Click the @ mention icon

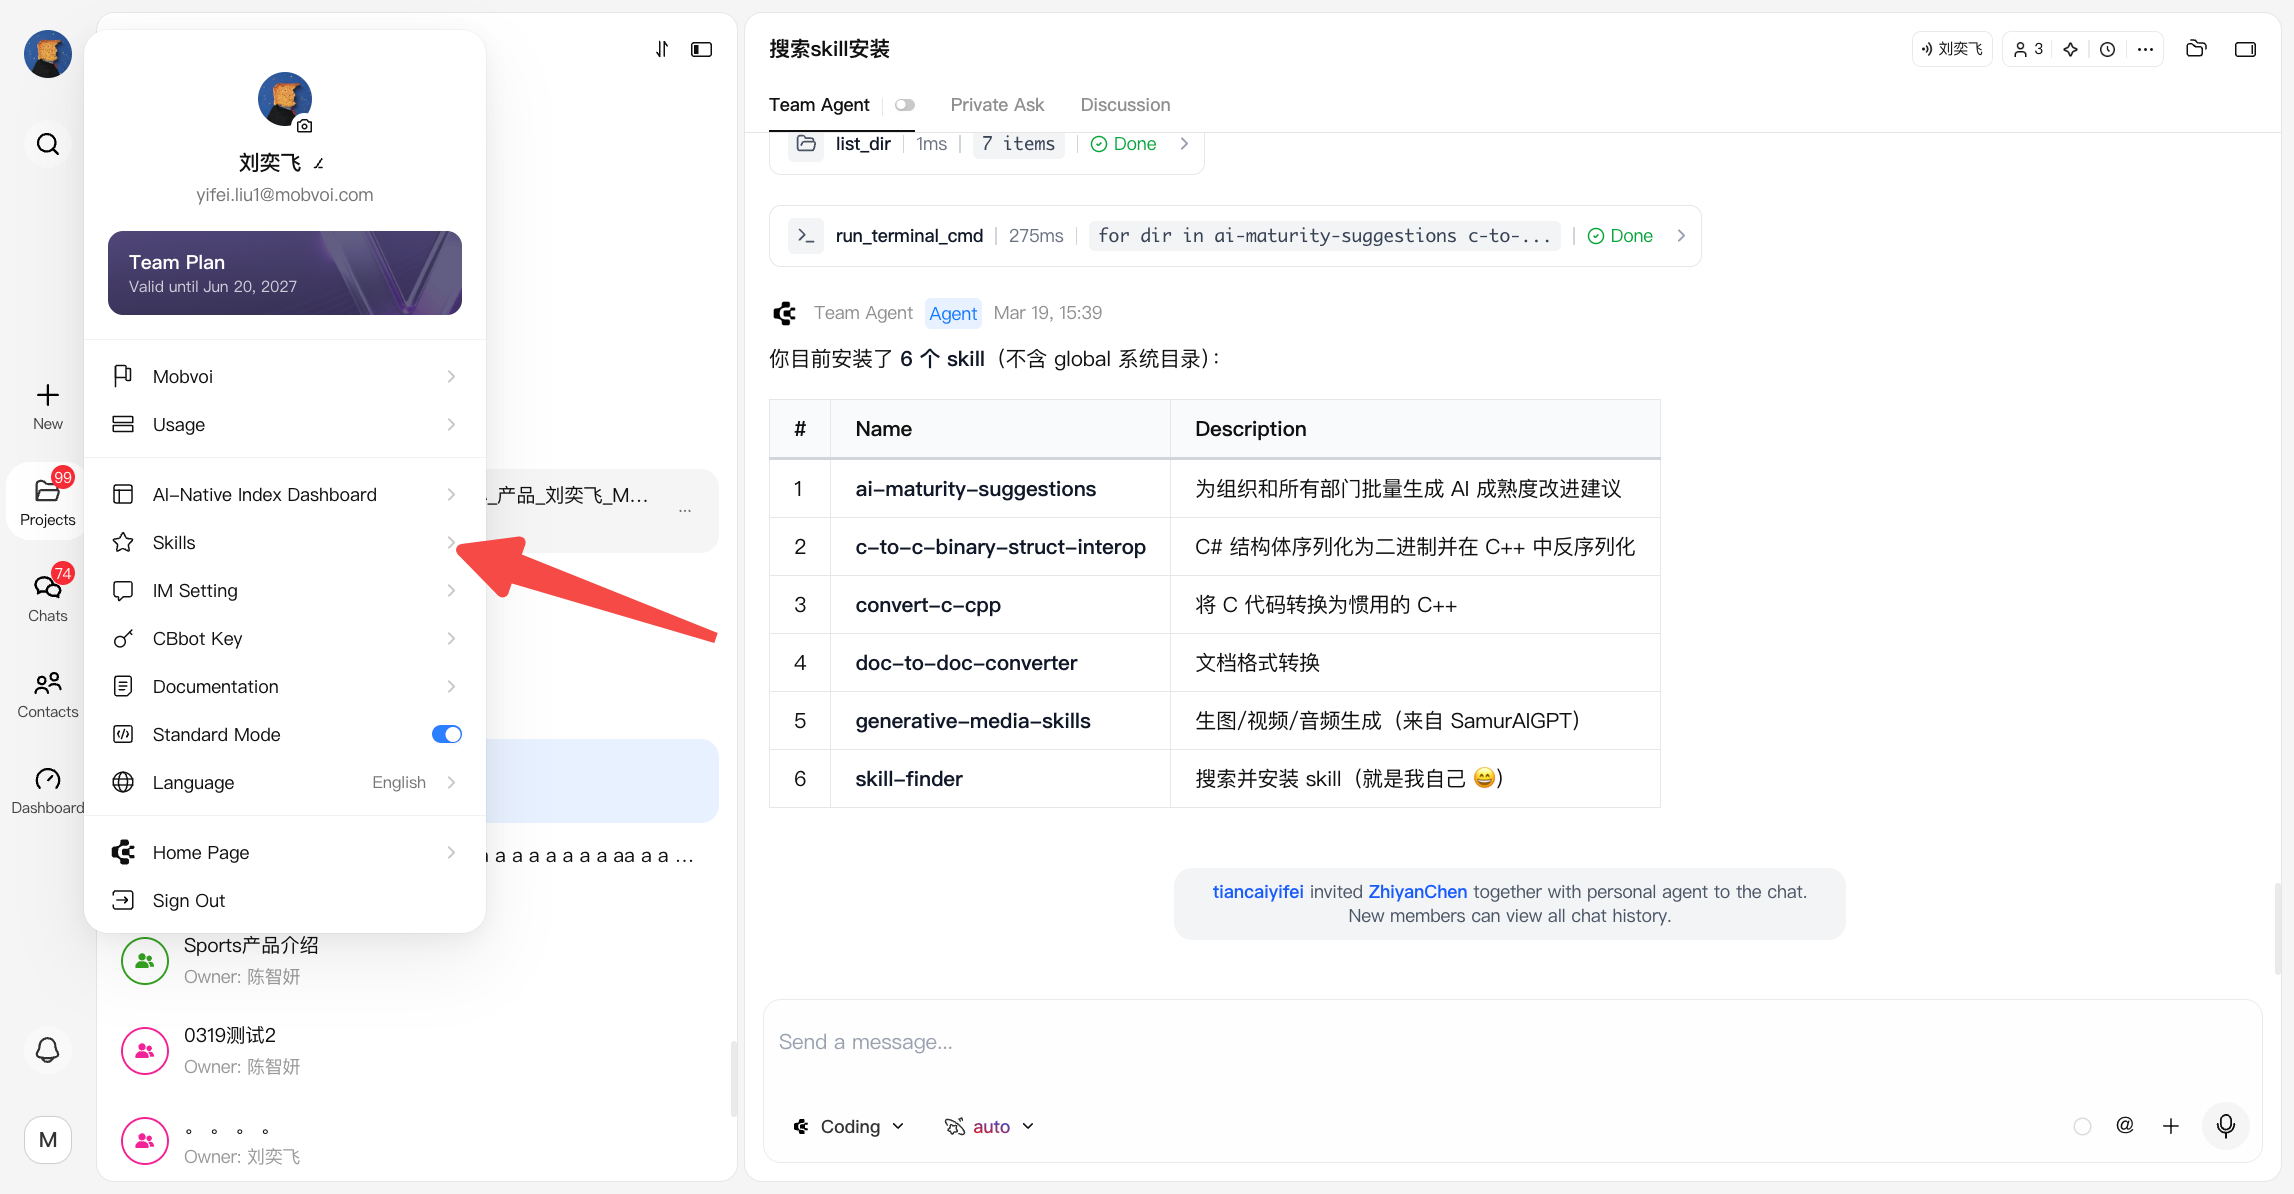(x=2125, y=1126)
